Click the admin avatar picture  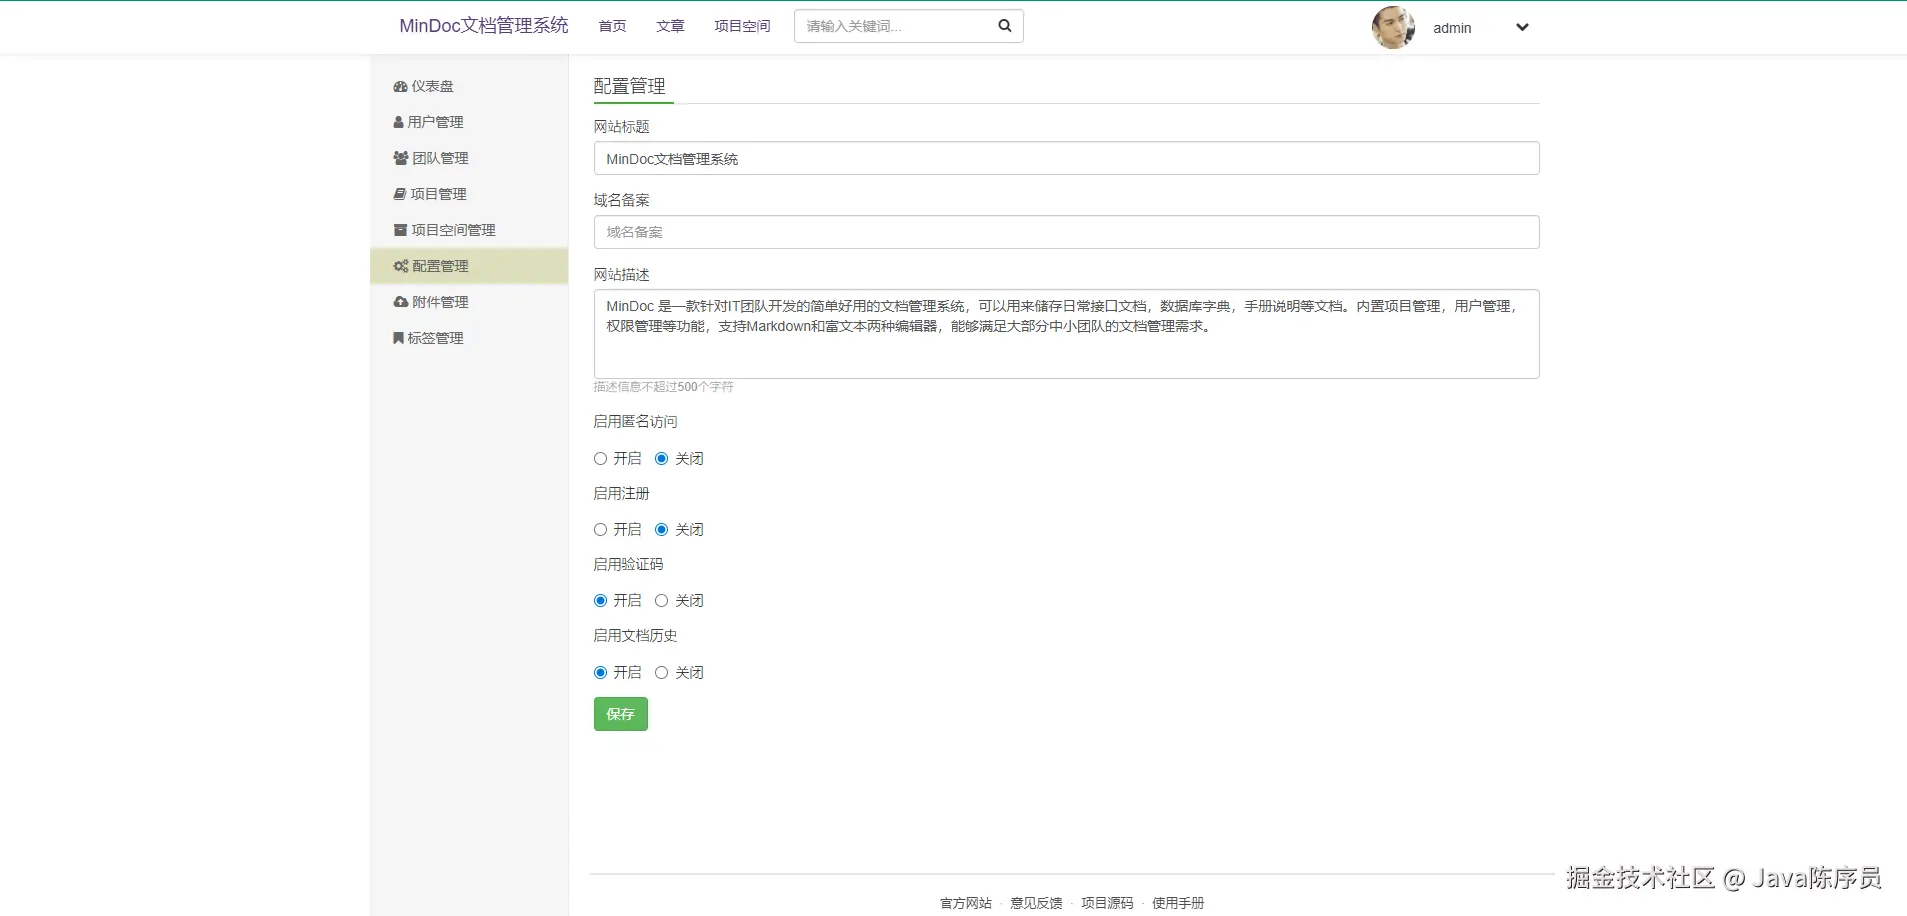click(1393, 28)
